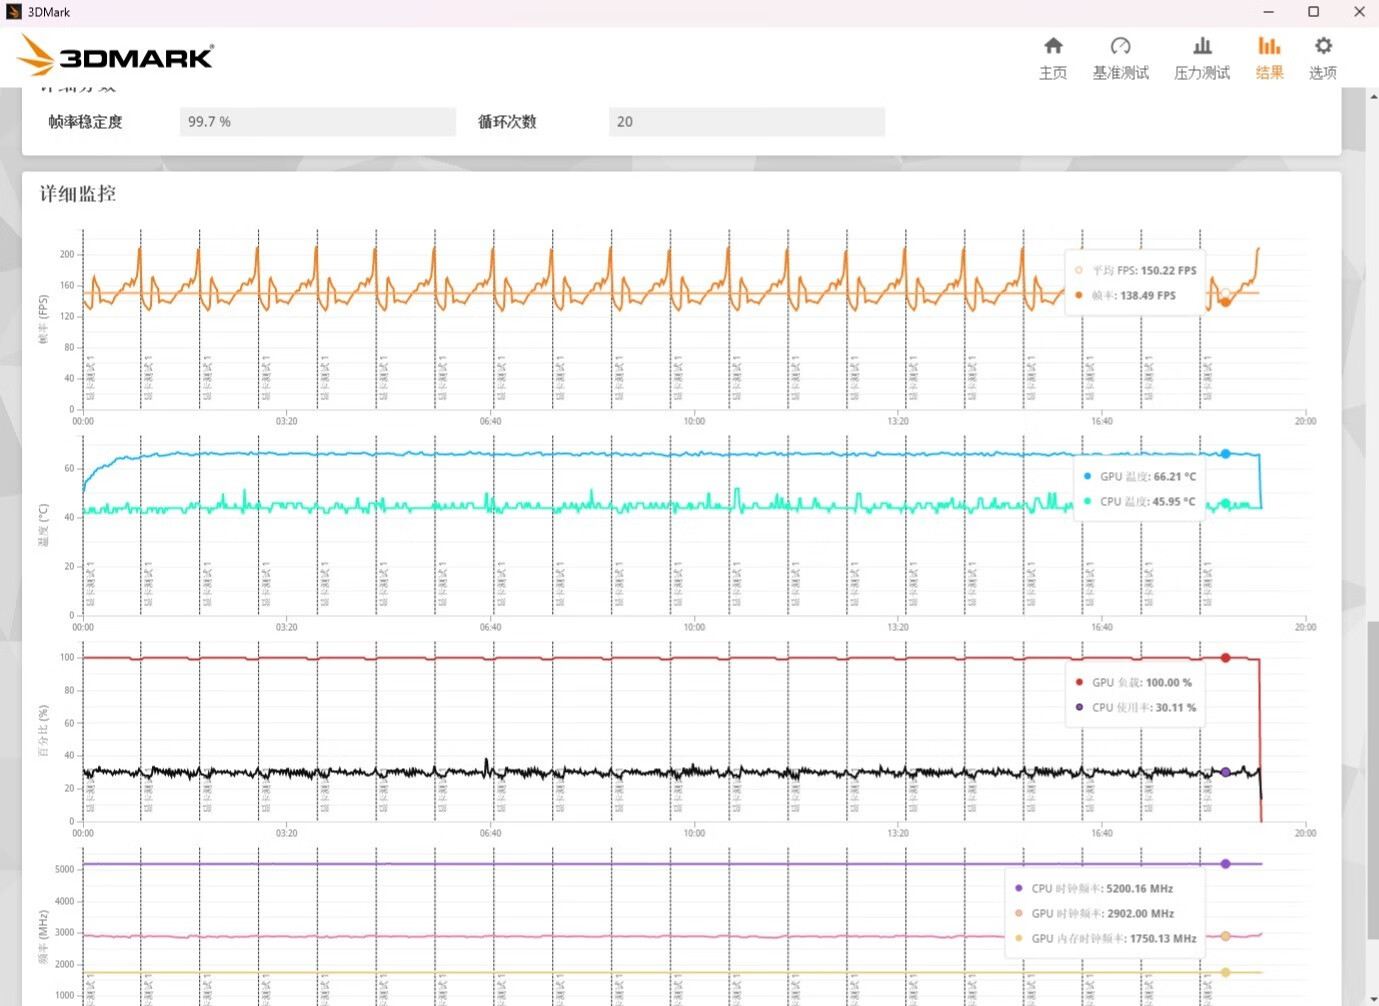Click the 平均 FPS: 150.22 FPS legend entry
Image resolution: width=1379 pixels, height=1006 pixels.
coord(1135,270)
